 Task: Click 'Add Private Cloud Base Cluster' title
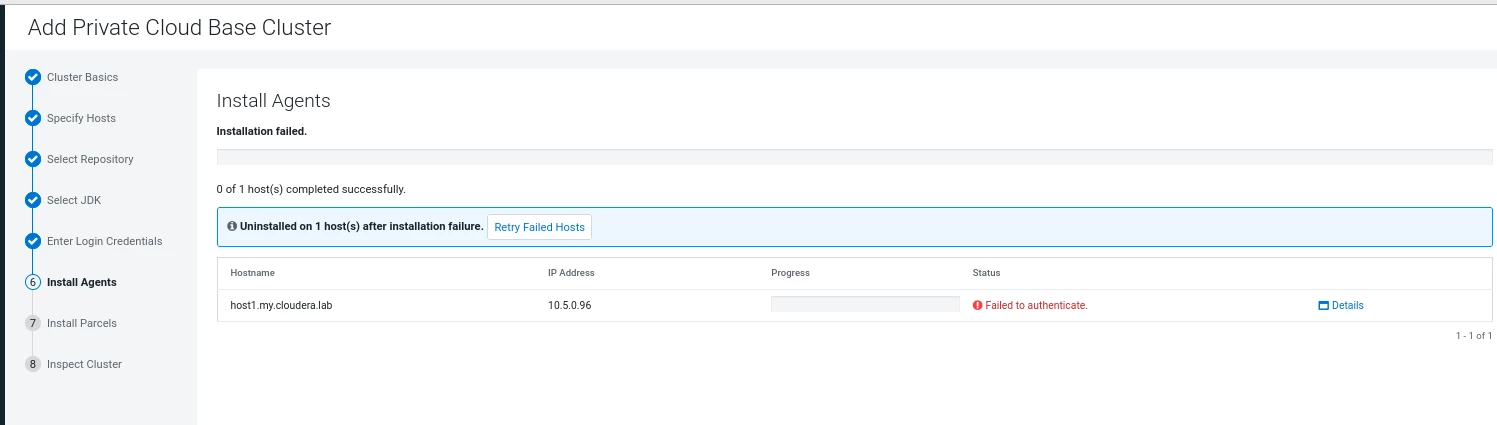coord(179,28)
